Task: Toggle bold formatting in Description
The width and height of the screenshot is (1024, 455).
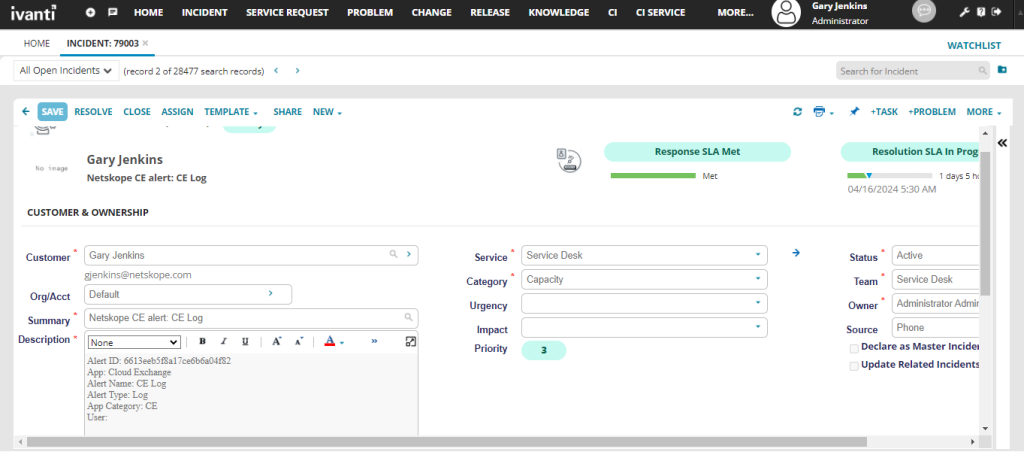Action: [x=202, y=341]
